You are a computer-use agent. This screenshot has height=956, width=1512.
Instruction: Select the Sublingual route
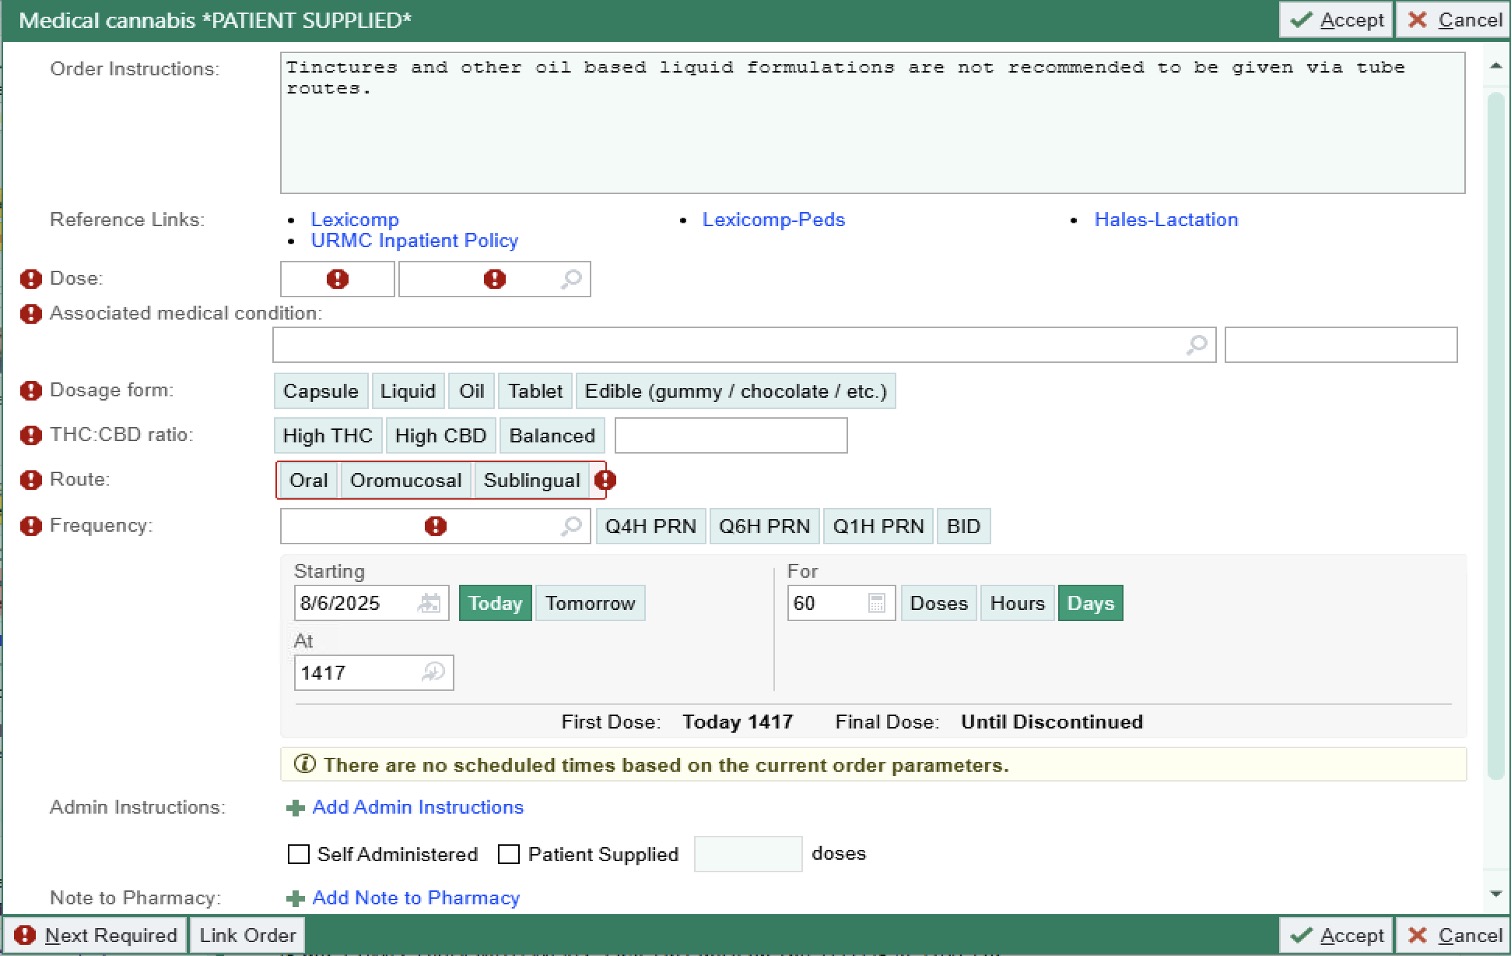click(x=532, y=480)
